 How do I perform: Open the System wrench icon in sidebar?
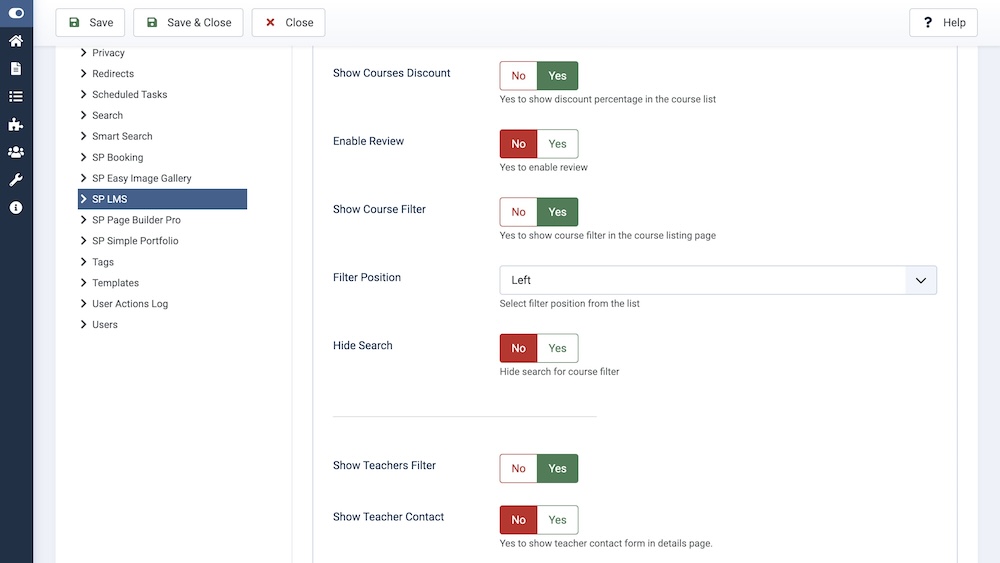pyautogui.click(x=16, y=180)
